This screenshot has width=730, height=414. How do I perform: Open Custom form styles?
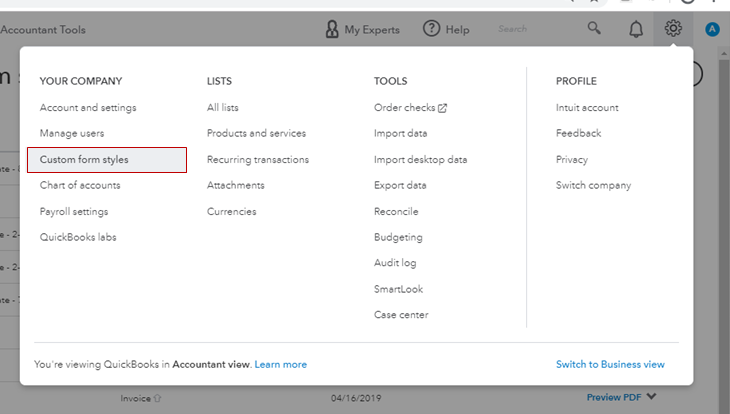pyautogui.click(x=107, y=160)
